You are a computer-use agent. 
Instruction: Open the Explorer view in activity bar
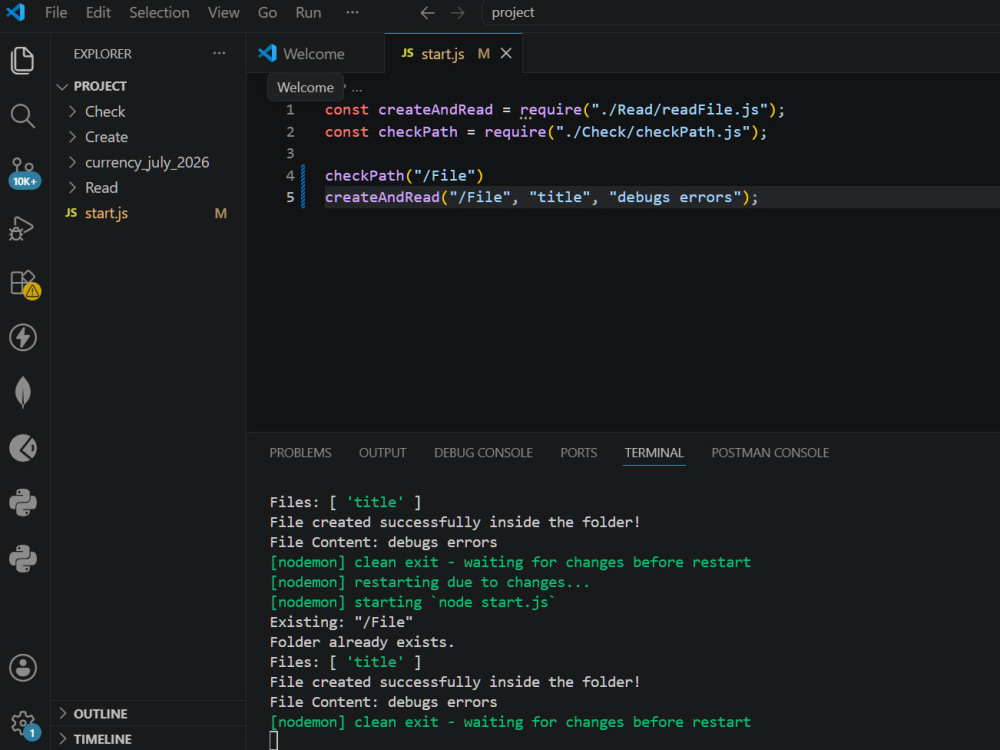tap(23, 61)
